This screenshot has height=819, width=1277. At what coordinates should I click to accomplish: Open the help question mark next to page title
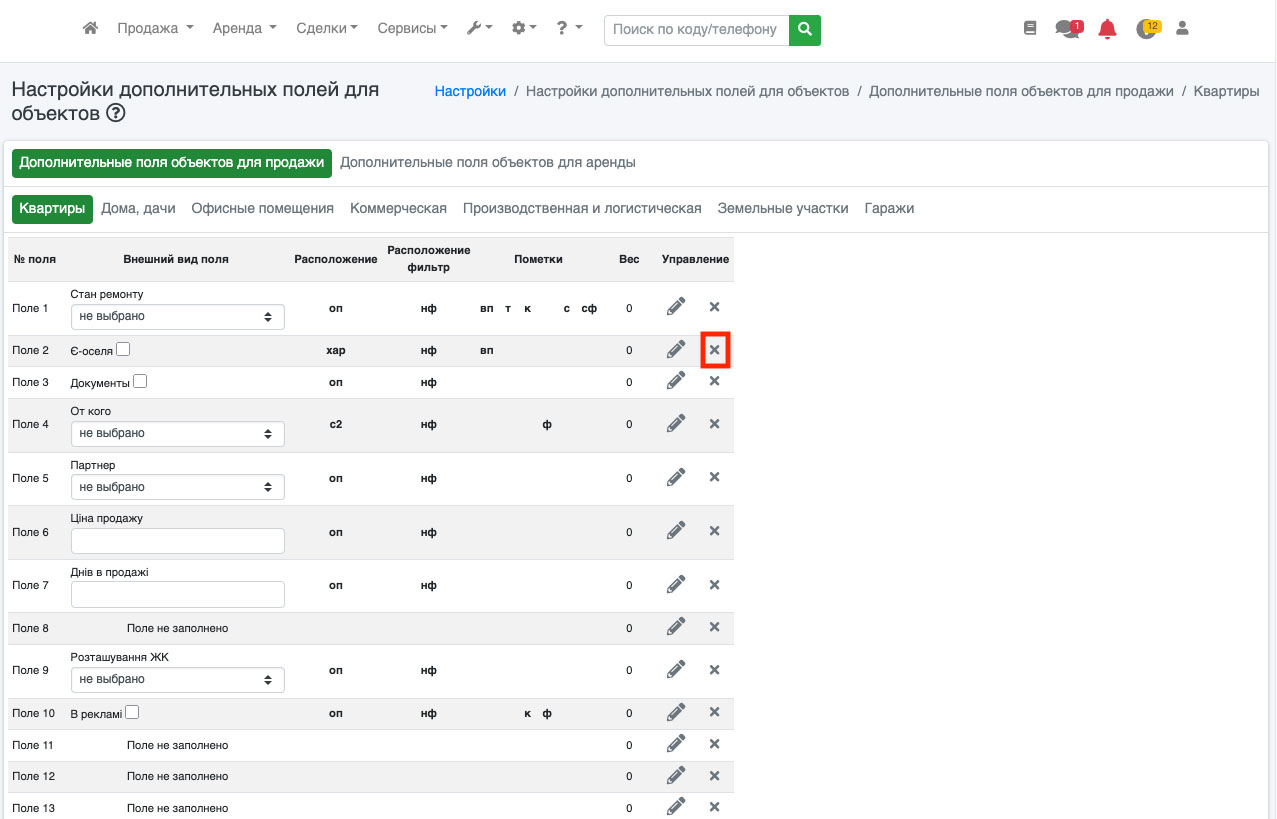[116, 114]
